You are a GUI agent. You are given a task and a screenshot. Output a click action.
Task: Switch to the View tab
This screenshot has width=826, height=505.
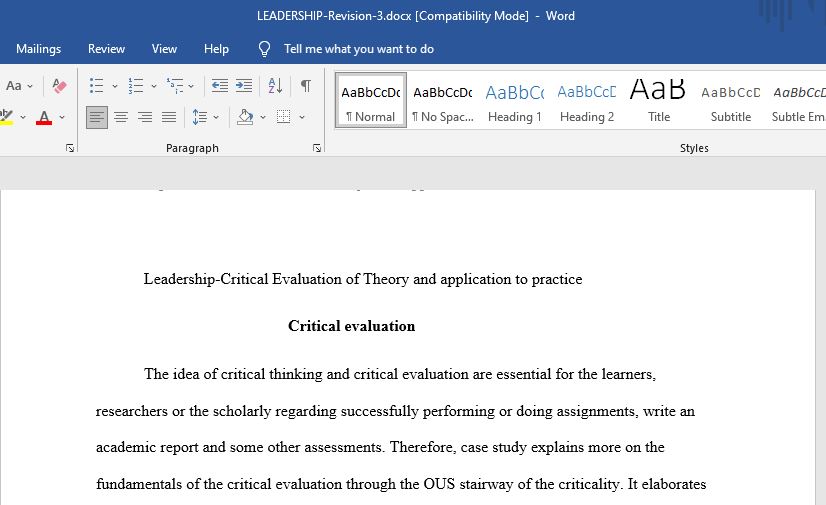pyautogui.click(x=164, y=49)
